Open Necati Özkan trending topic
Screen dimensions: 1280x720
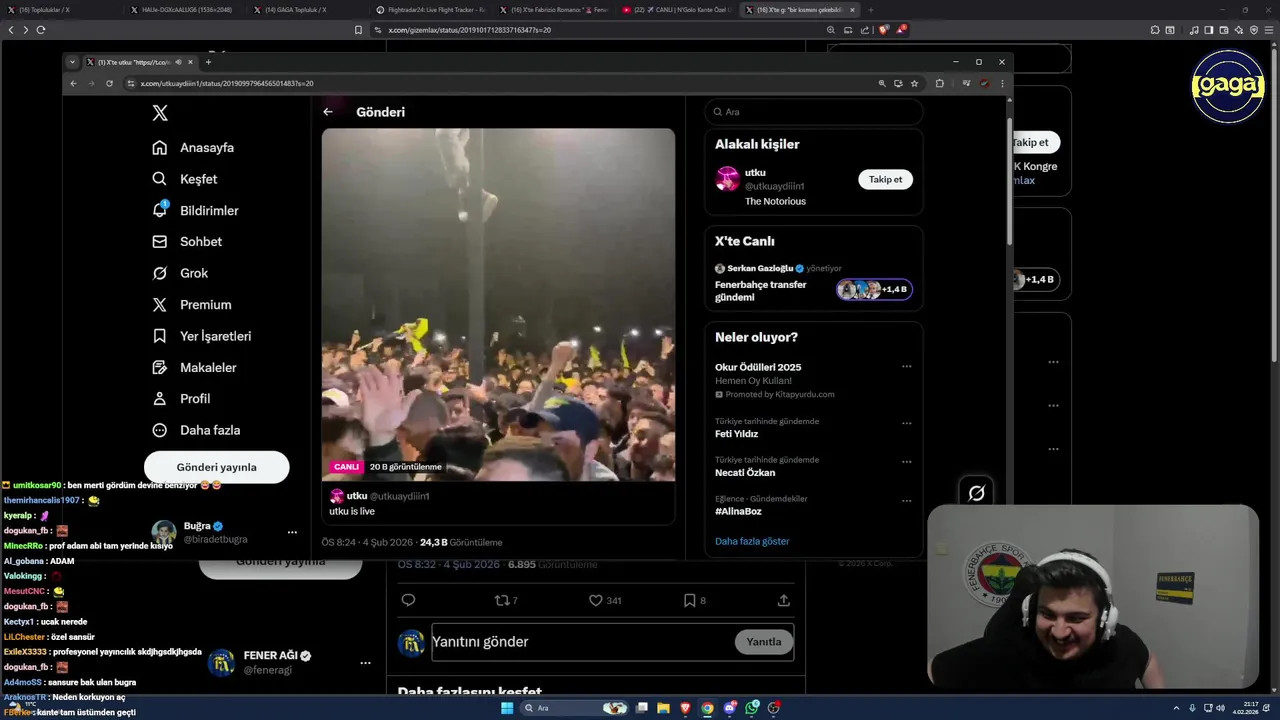click(745, 473)
